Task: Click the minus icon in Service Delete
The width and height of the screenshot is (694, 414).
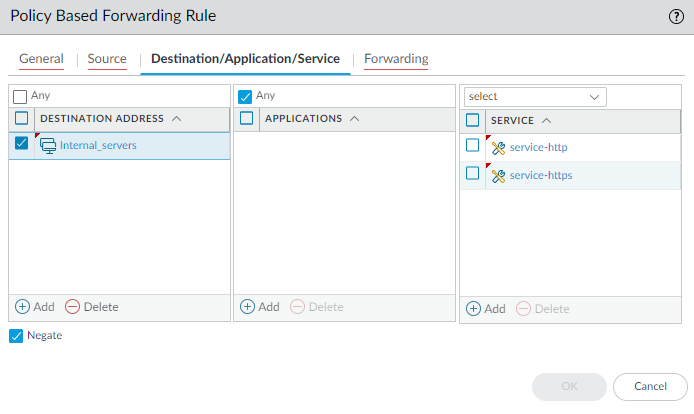Action: (523, 309)
